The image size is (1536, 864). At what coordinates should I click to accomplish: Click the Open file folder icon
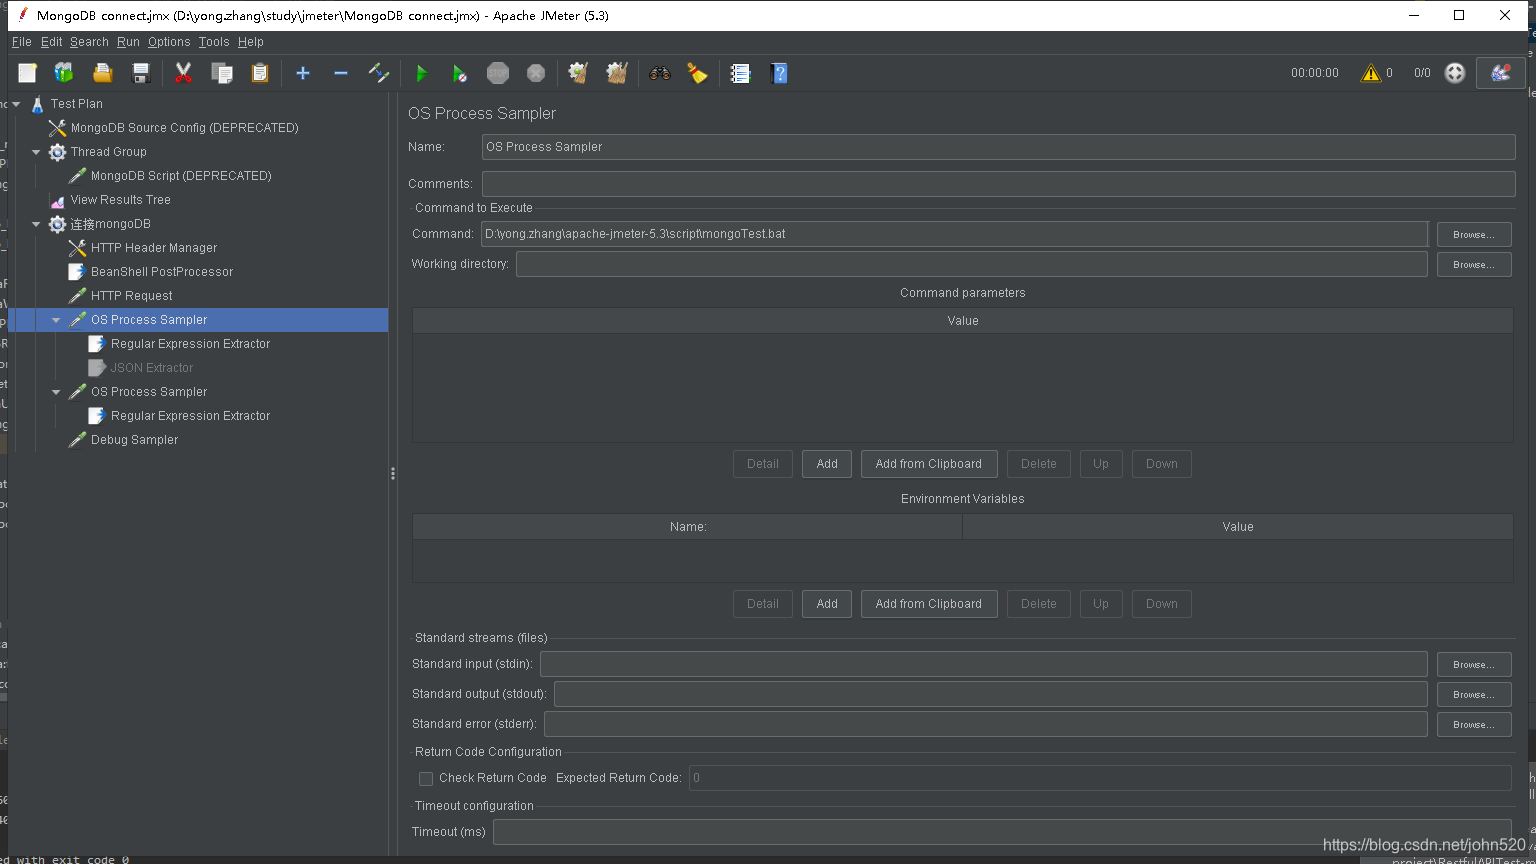102,73
